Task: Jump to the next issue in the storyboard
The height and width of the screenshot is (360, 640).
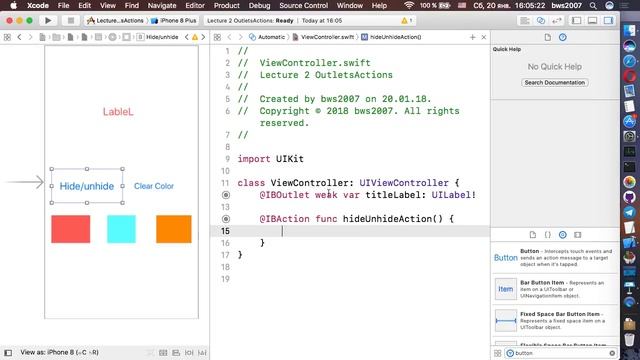Action: [x=203, y=37]
